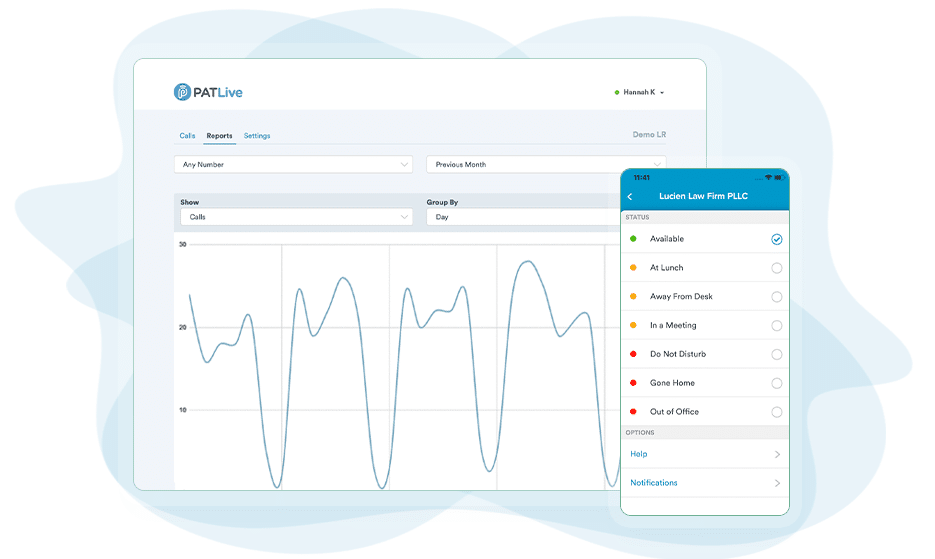Click the red dot next to Do Not Disturb
The width and height of the screenshot is (935, 559).
point(633,354)
